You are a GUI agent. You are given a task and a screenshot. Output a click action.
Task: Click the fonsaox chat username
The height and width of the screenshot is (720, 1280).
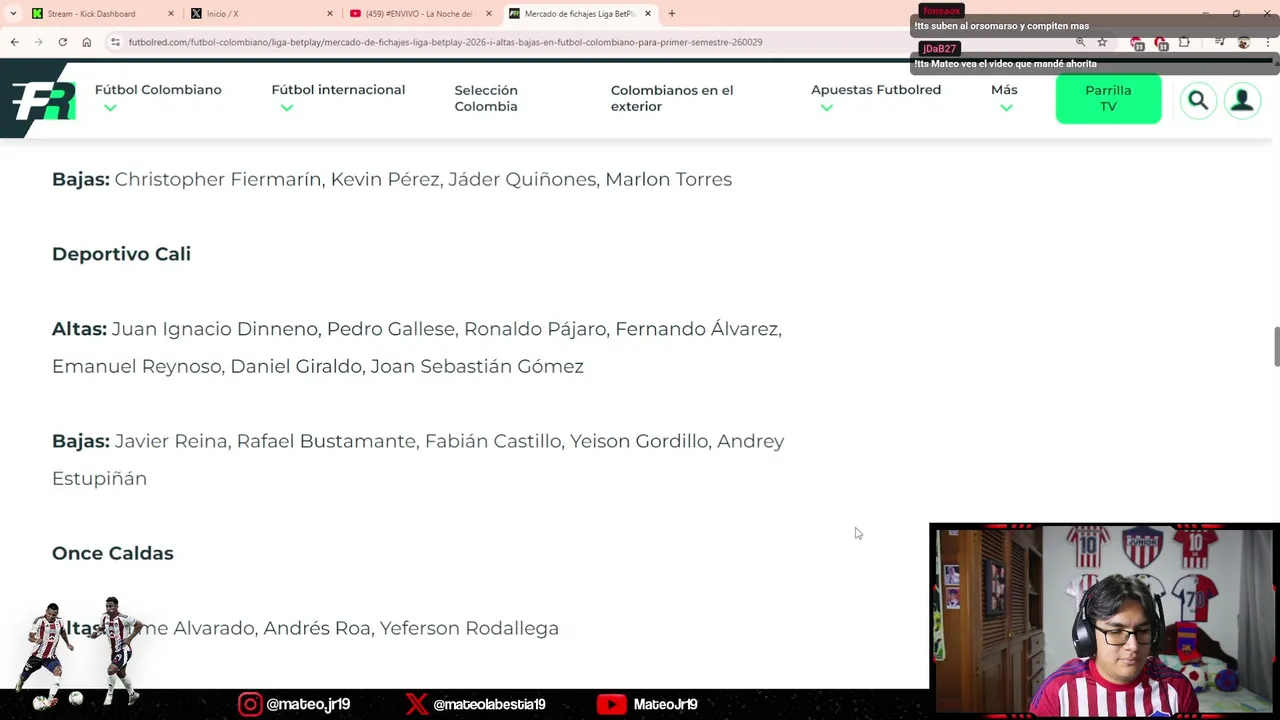941,11
